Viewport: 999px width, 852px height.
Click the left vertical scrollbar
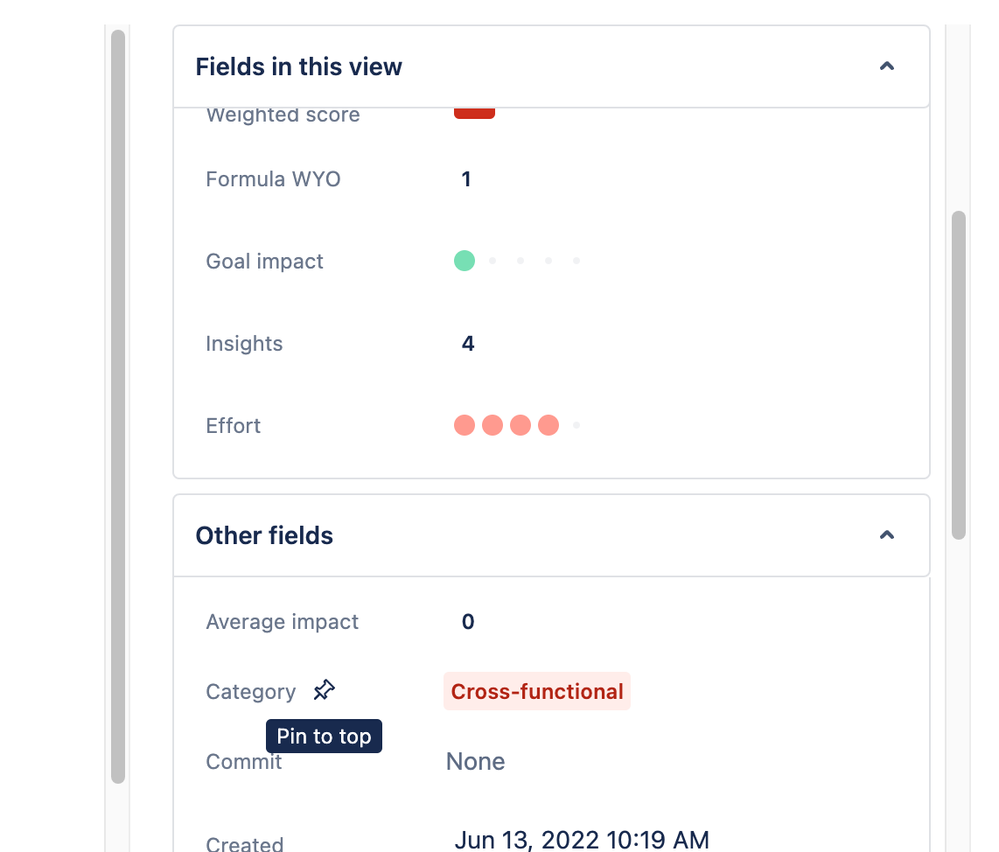coord(118,400)
